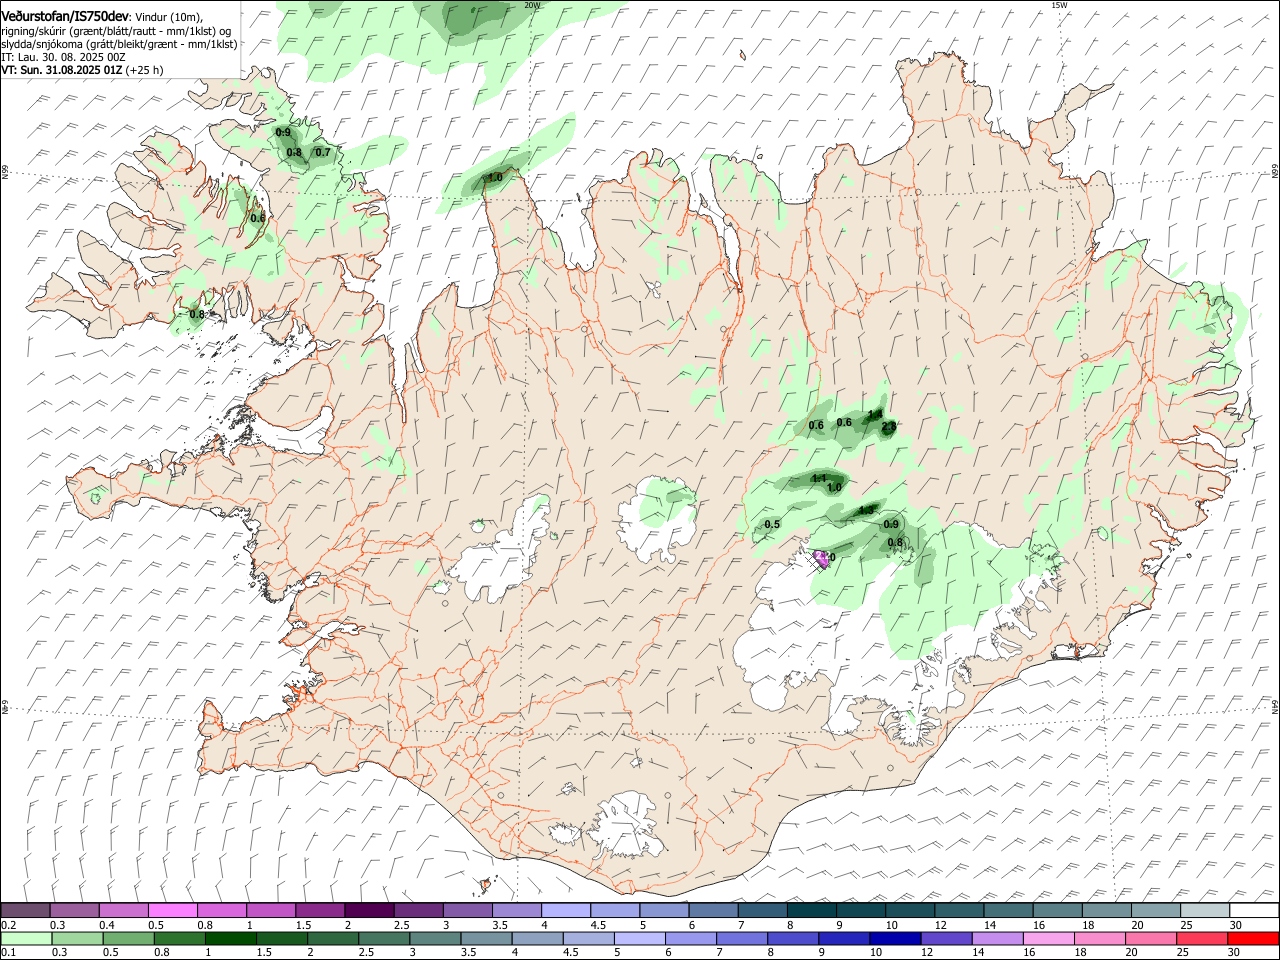
Task: Click the 15W longitude label at top
Action: [1059, 5]
